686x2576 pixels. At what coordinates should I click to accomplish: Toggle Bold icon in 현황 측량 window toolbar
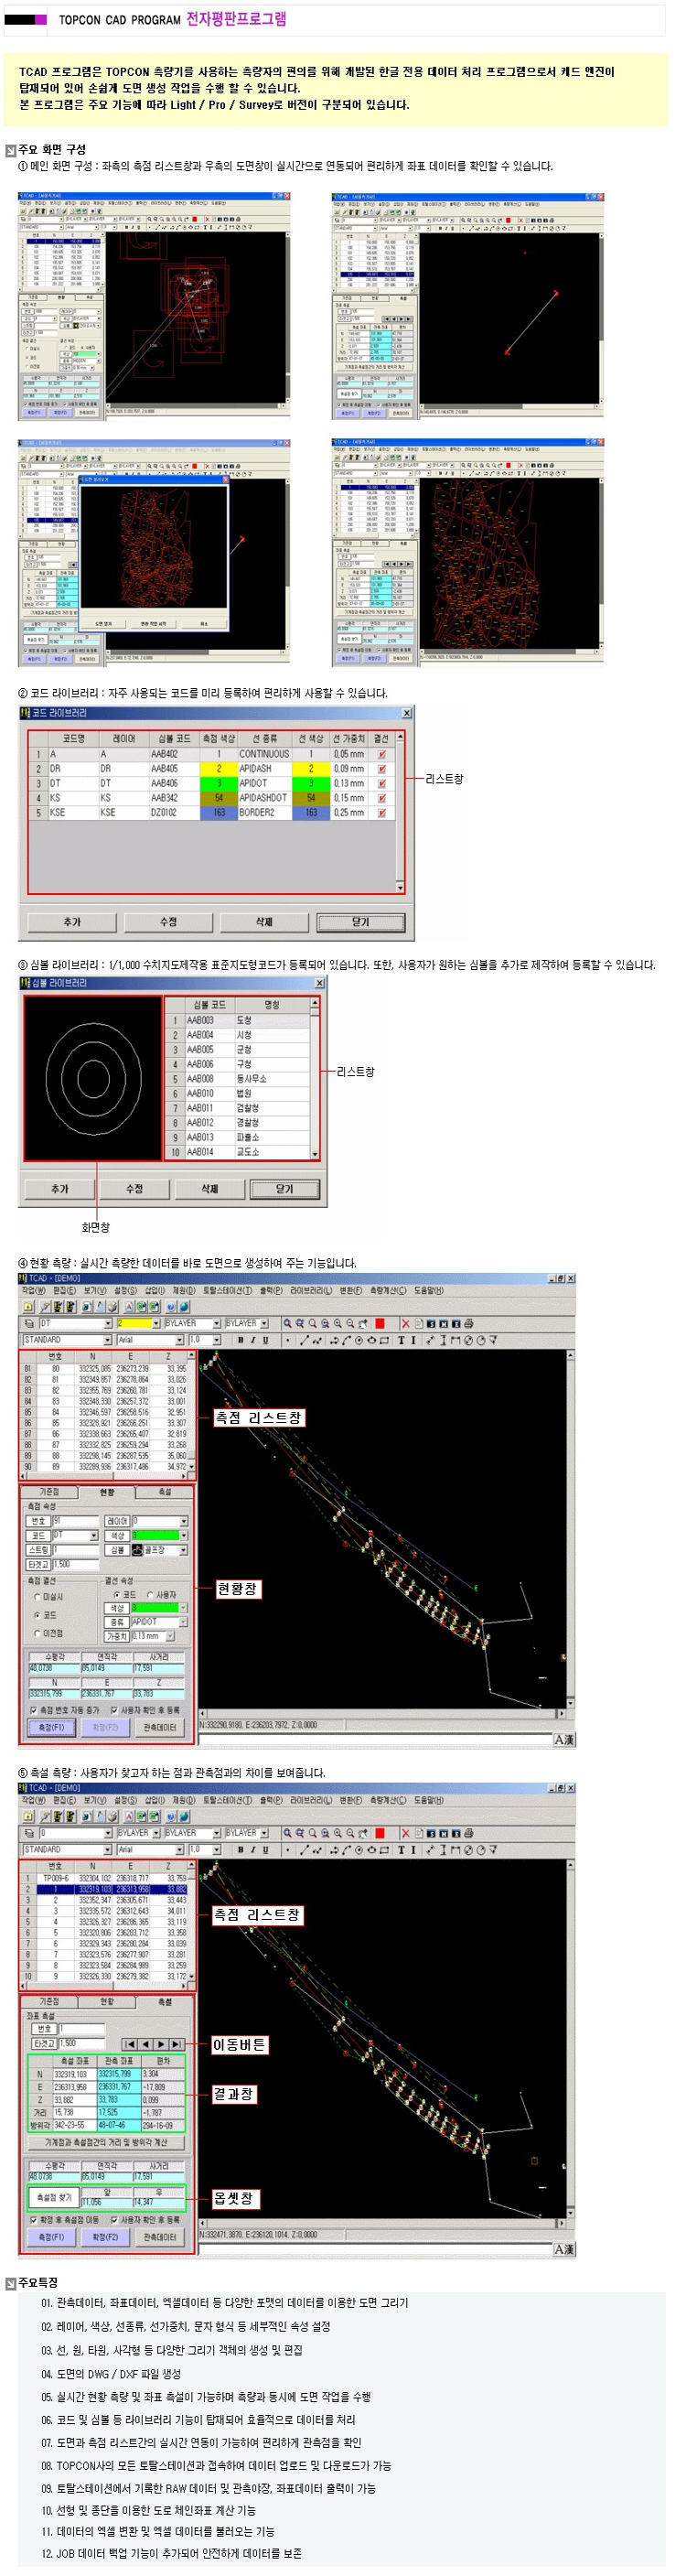[240, 1340]
